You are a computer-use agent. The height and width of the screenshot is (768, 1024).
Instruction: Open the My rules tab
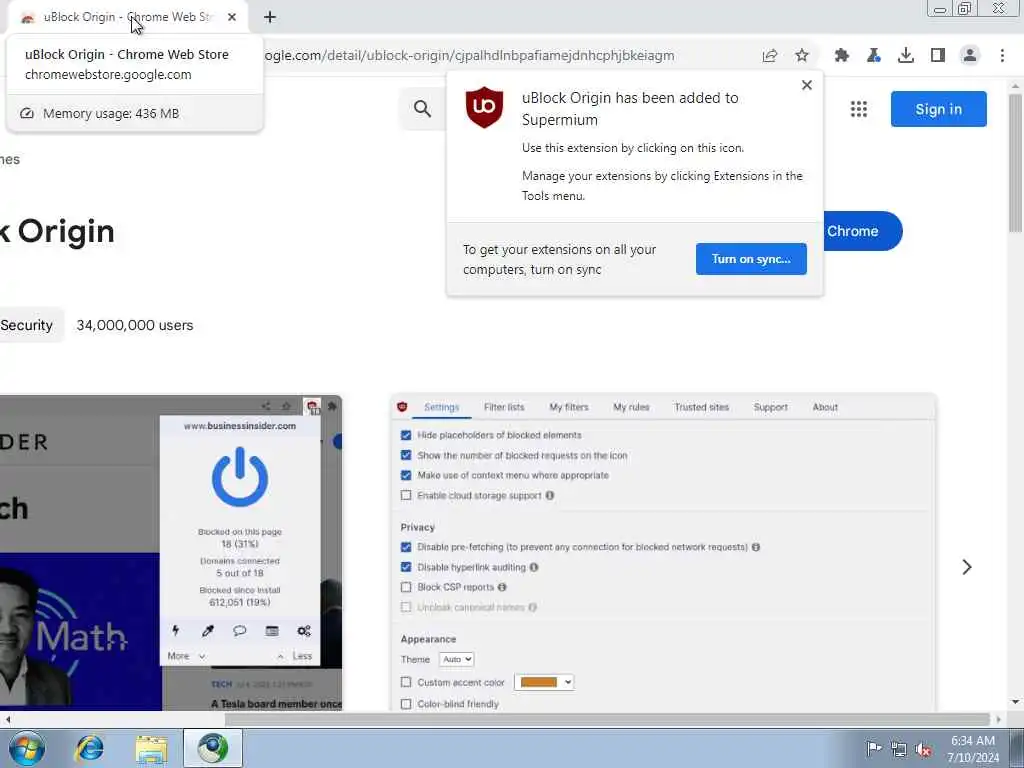[631, 407]
